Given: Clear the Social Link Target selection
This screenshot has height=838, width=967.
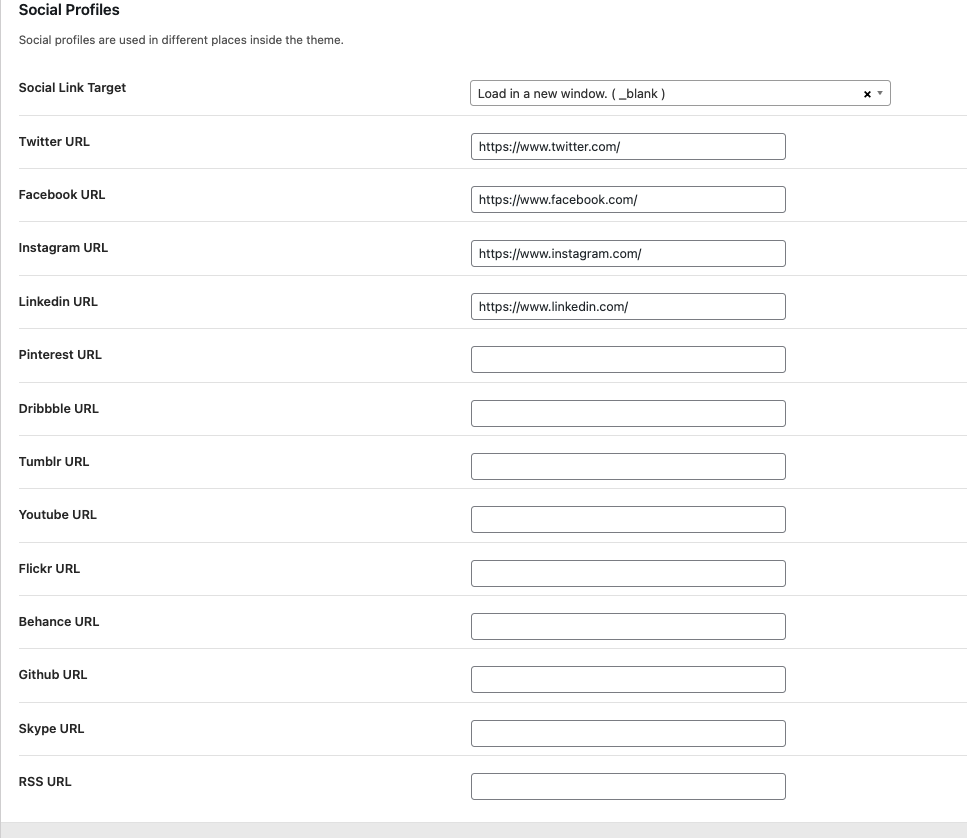Looking at the screenshot, I should tap(867, 94).
